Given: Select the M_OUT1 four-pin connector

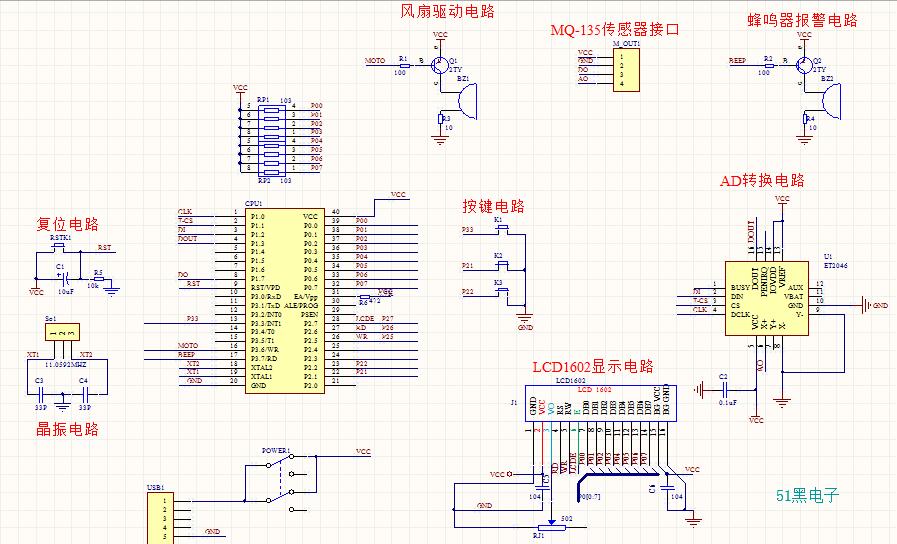Looking at the screenshot, I should tap(626, 70).
